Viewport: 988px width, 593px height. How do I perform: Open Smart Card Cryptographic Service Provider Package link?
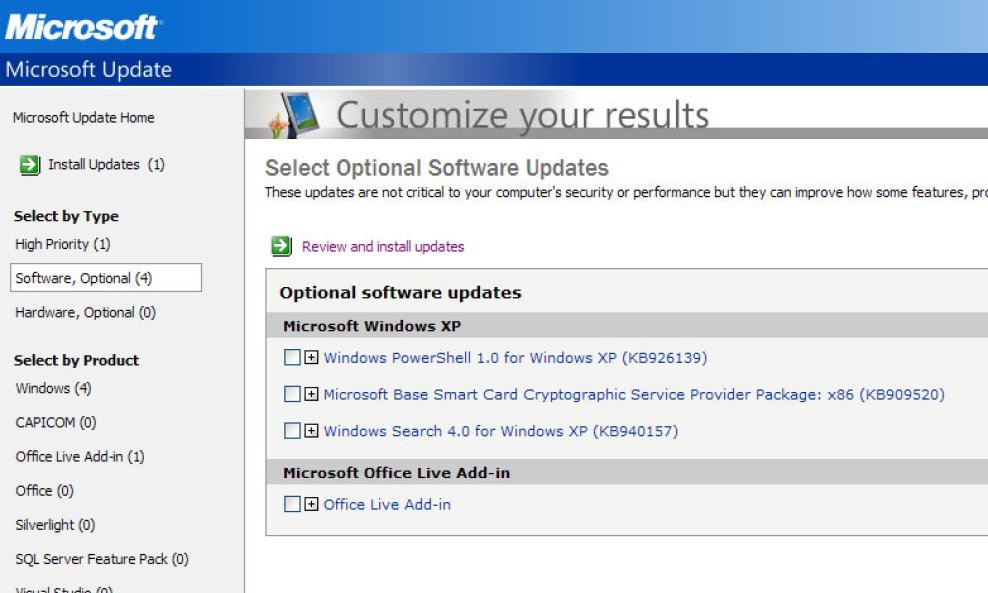(634, 394)
